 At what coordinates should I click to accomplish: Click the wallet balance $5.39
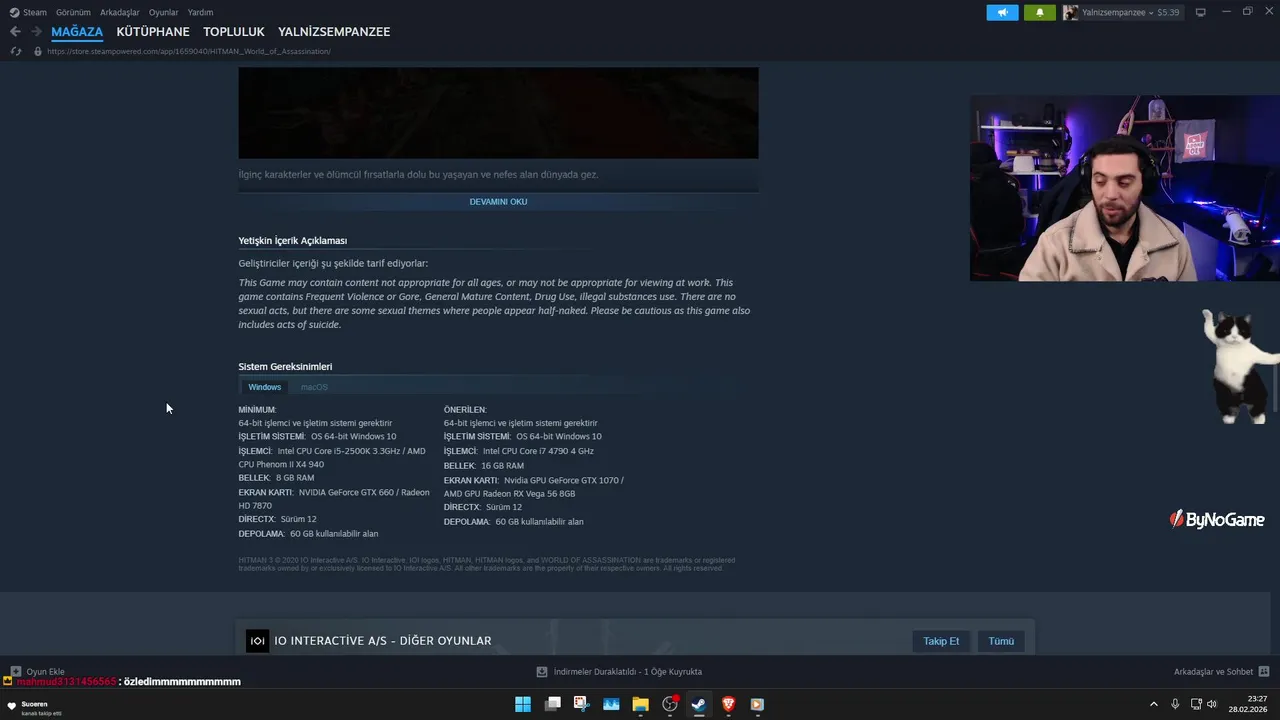[1168, 12]
